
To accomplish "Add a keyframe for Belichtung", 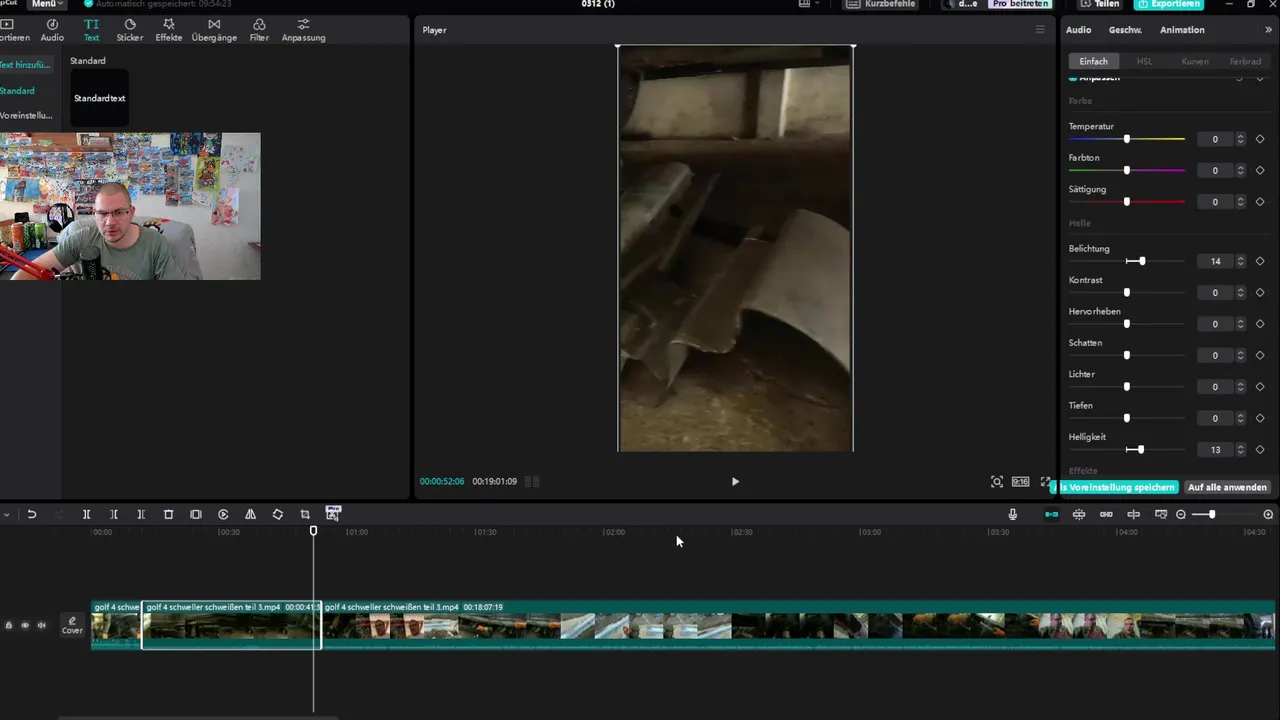I will (1260, 261).
